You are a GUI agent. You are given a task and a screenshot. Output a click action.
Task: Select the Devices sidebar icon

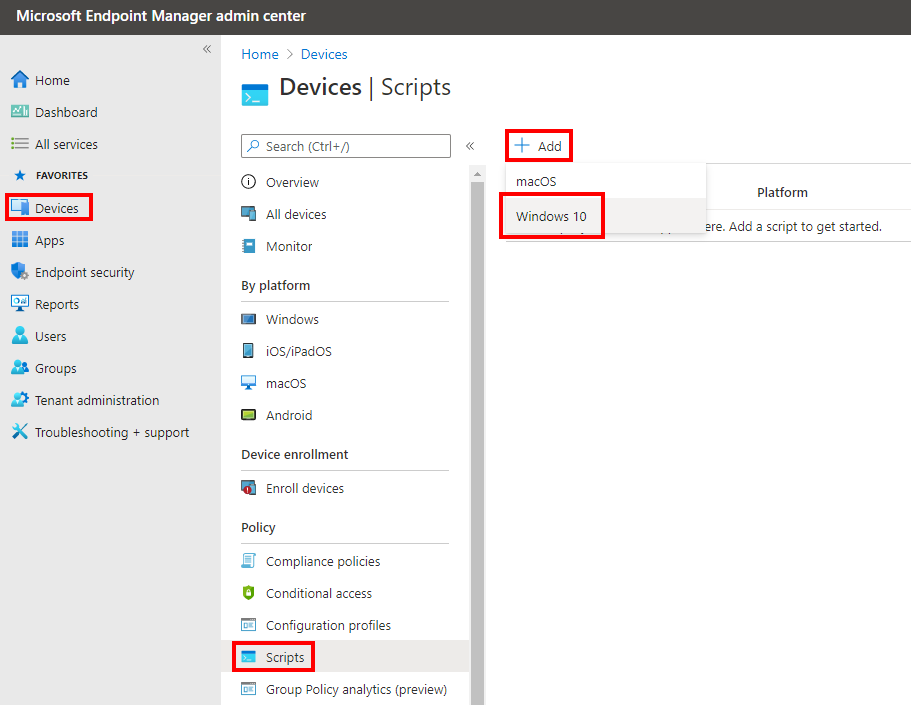(x=20, y=207)
